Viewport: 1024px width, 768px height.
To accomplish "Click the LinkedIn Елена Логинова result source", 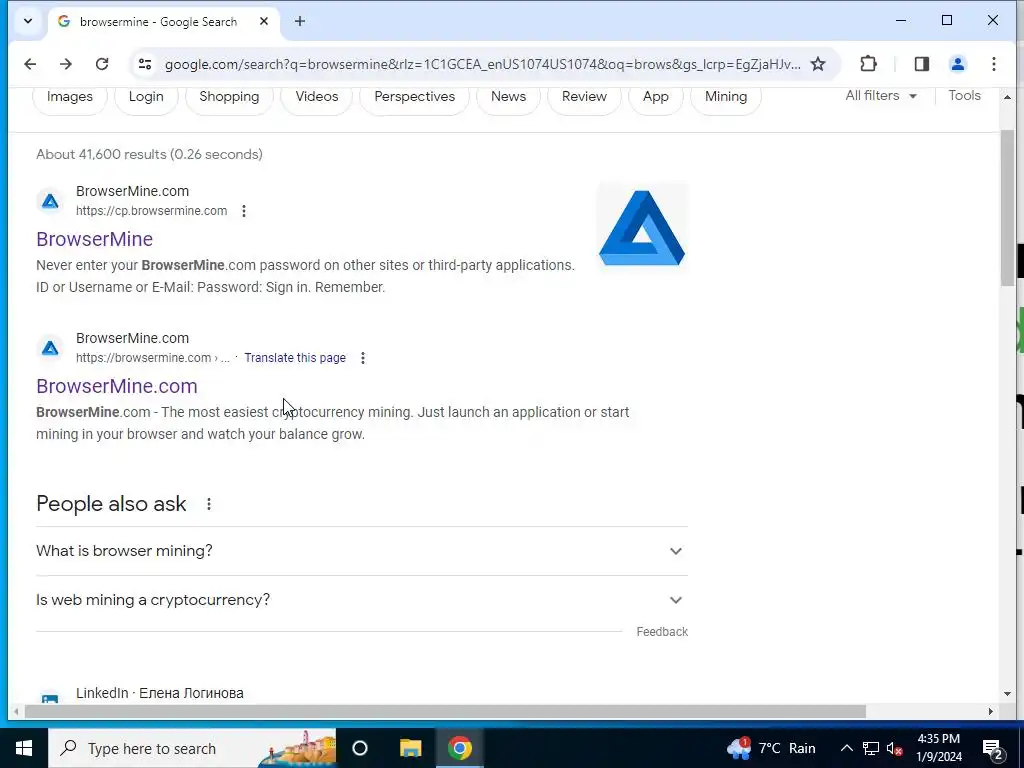I will click(x=159, y=693).
